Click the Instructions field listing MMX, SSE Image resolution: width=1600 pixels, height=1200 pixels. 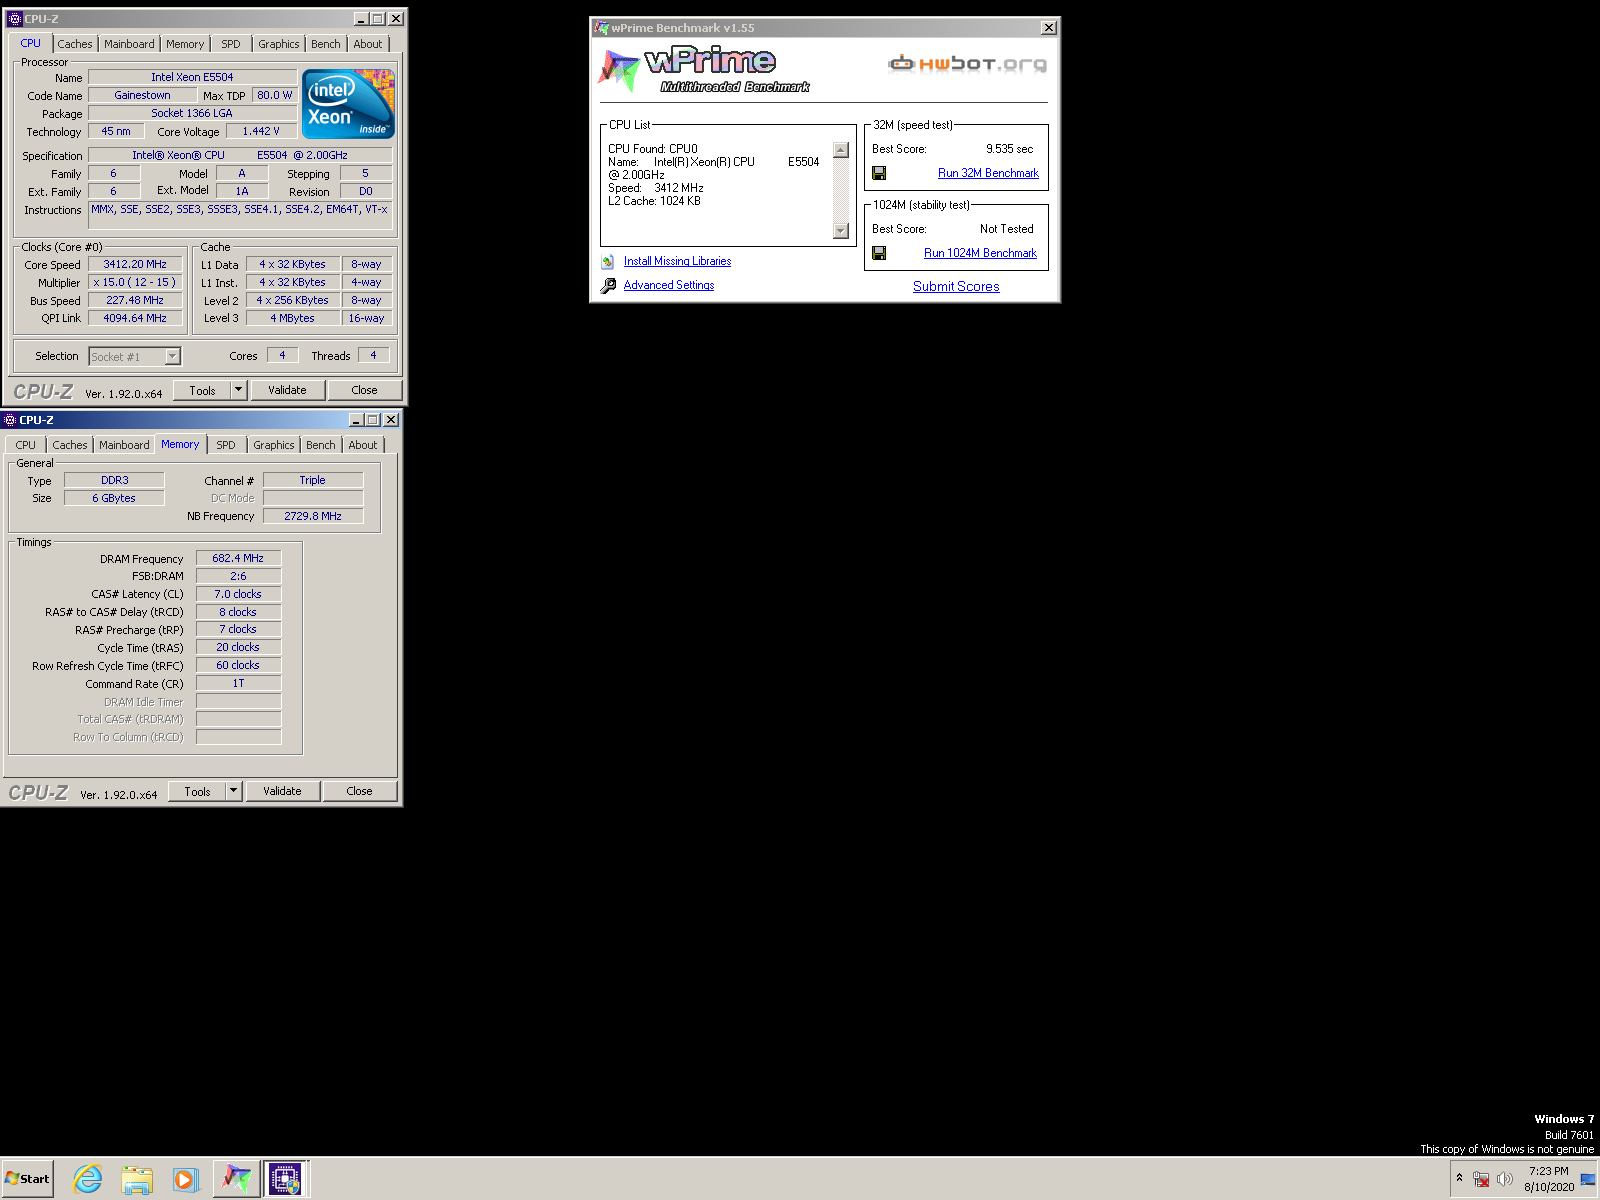[x=240, y=214]
